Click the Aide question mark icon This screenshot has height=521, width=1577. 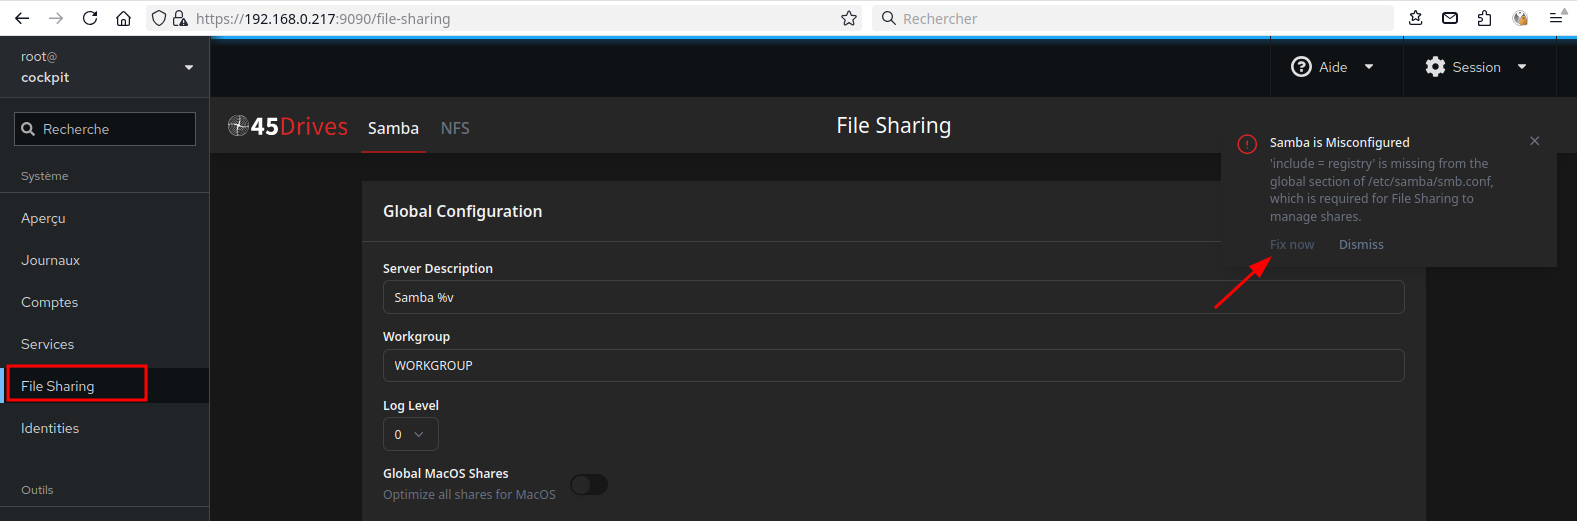(1301, 67)
